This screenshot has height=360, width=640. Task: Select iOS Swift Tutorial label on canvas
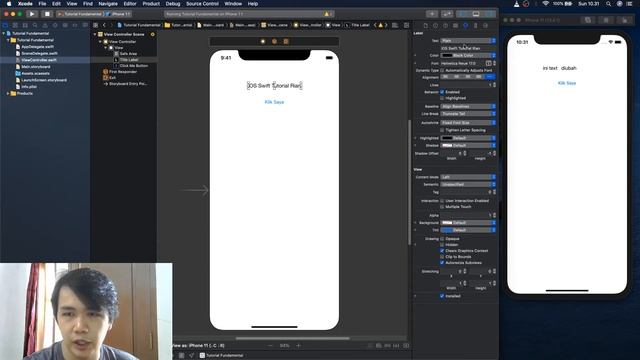point(274,86)
